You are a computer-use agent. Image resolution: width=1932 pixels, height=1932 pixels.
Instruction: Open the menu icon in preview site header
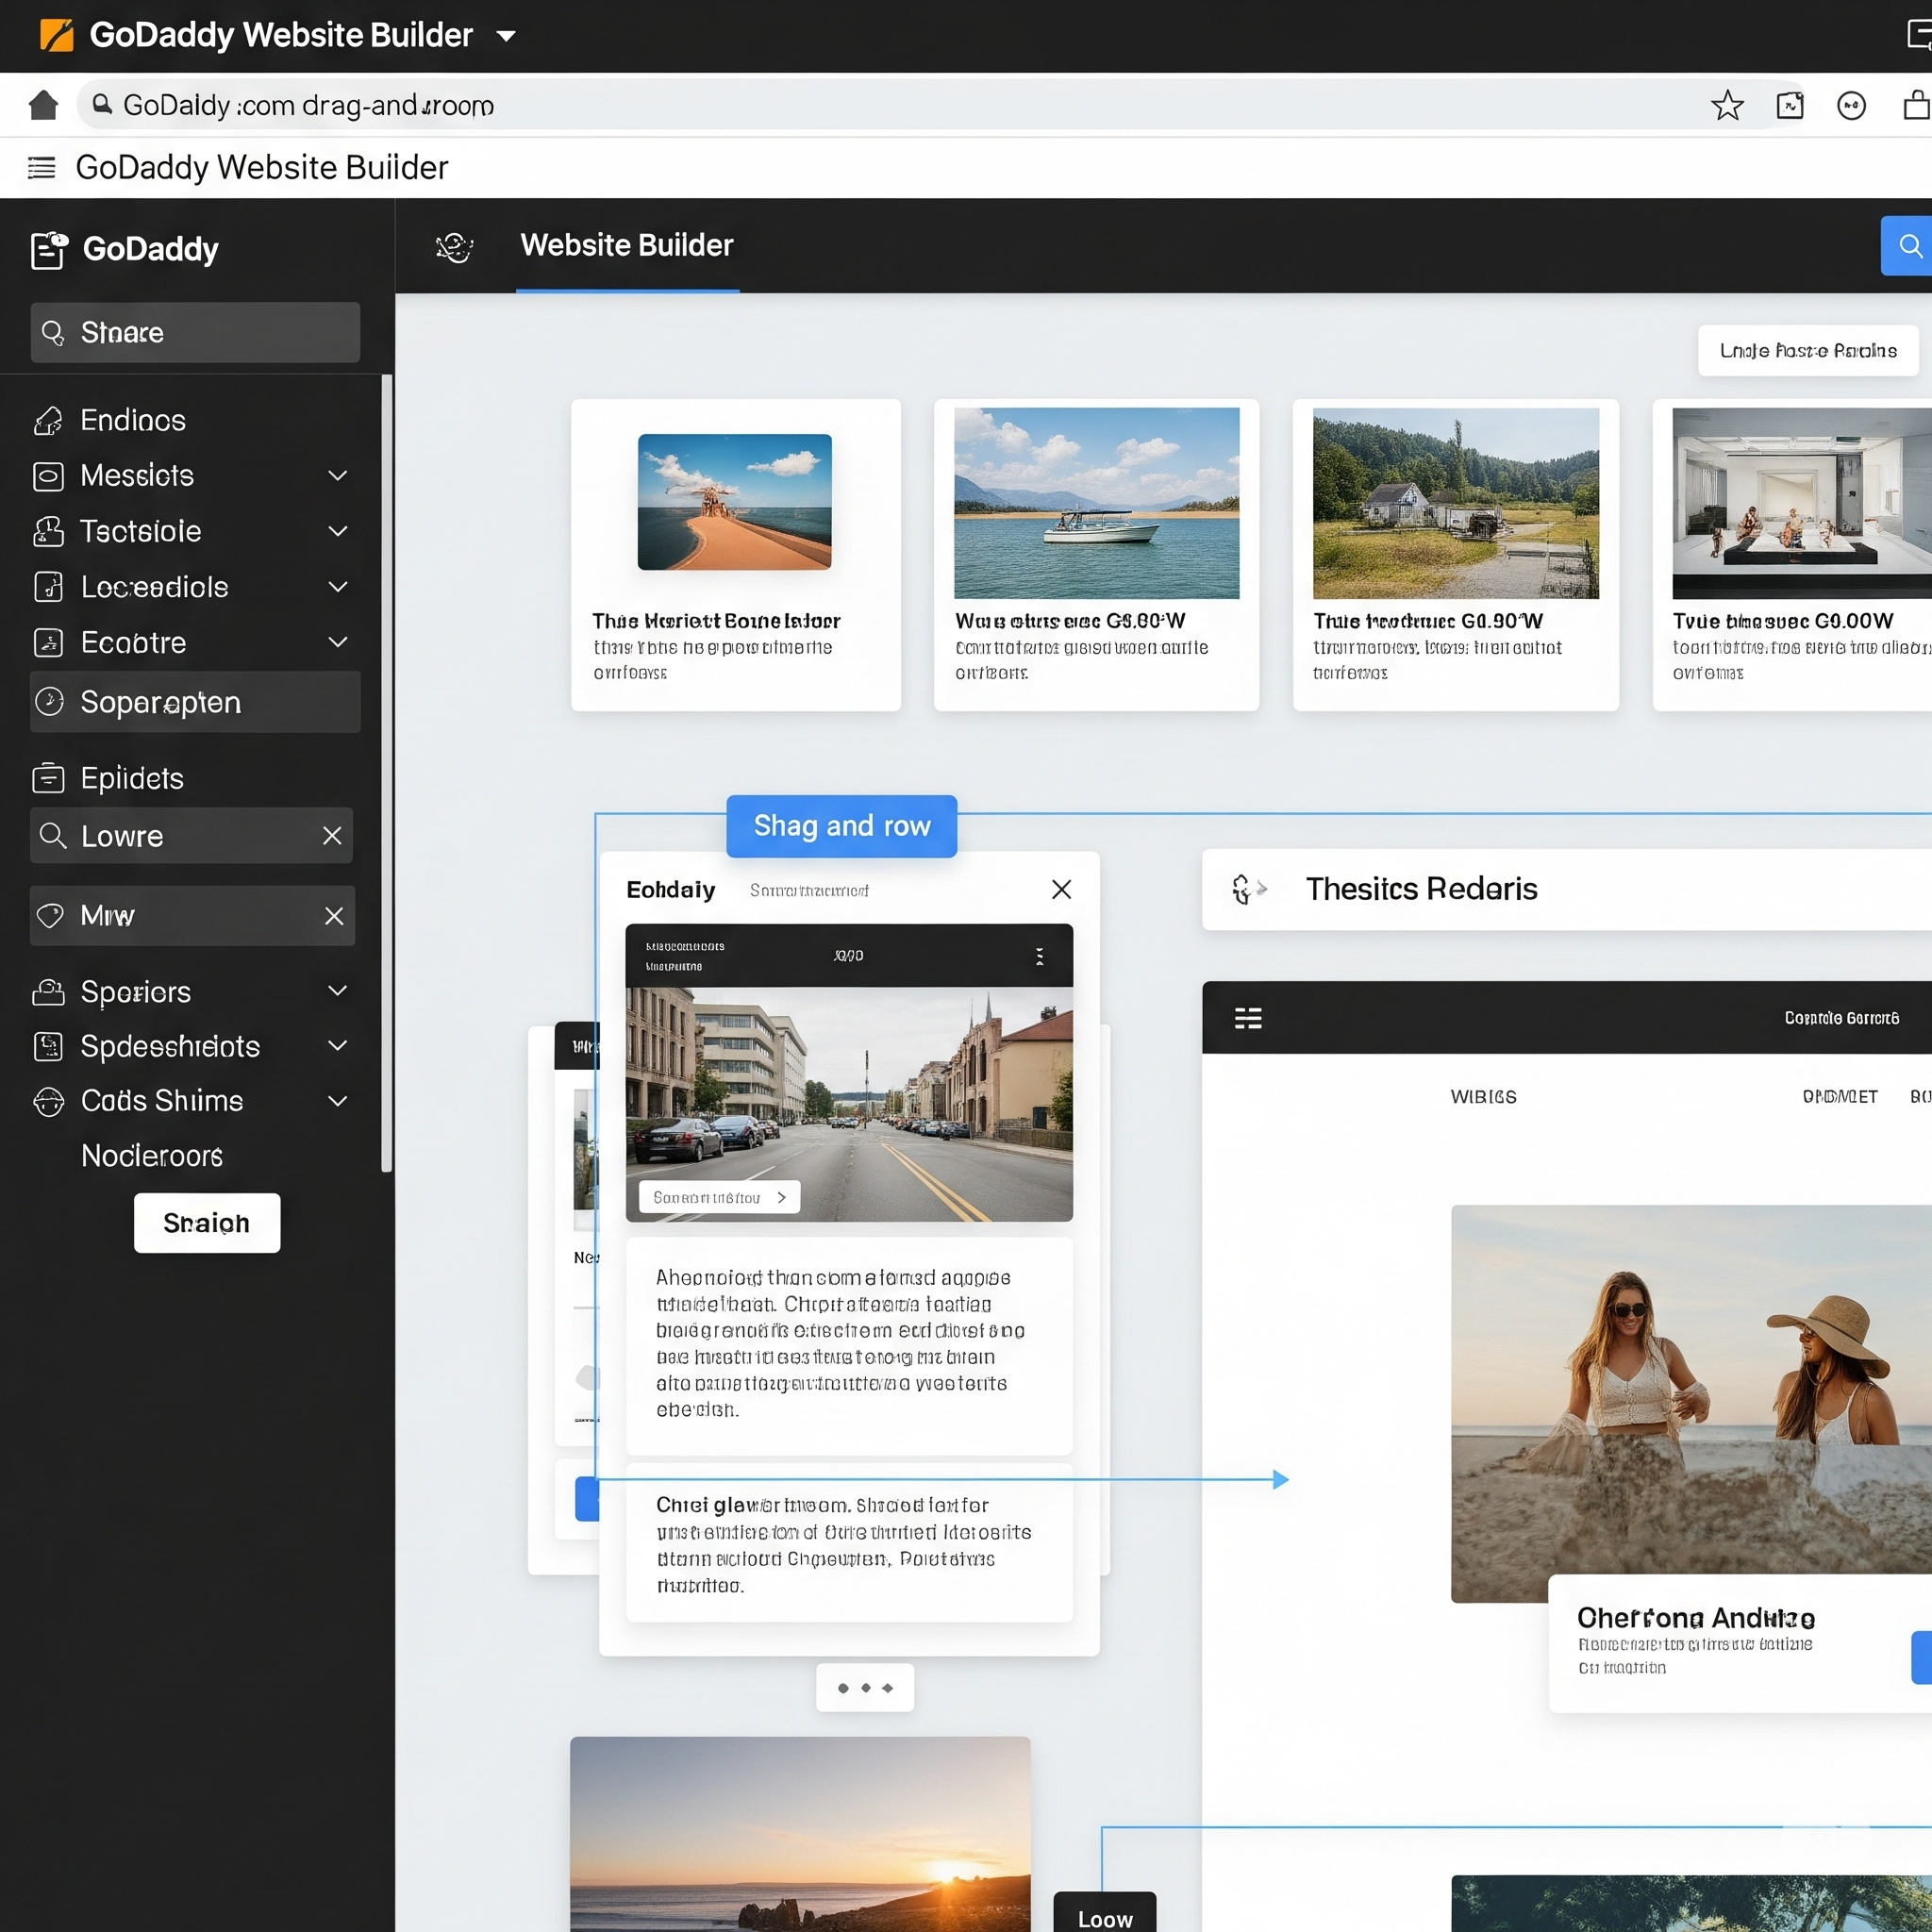coord(1248,1018)
